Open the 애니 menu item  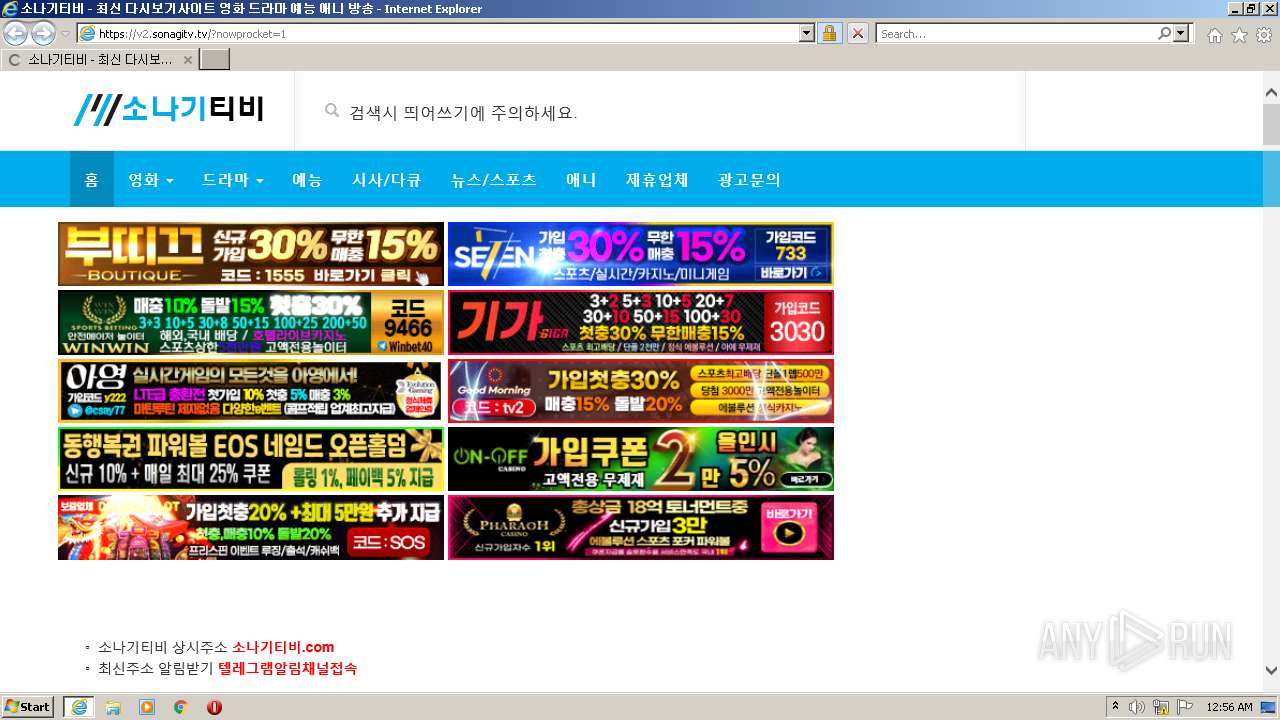[x=581, y=180]
